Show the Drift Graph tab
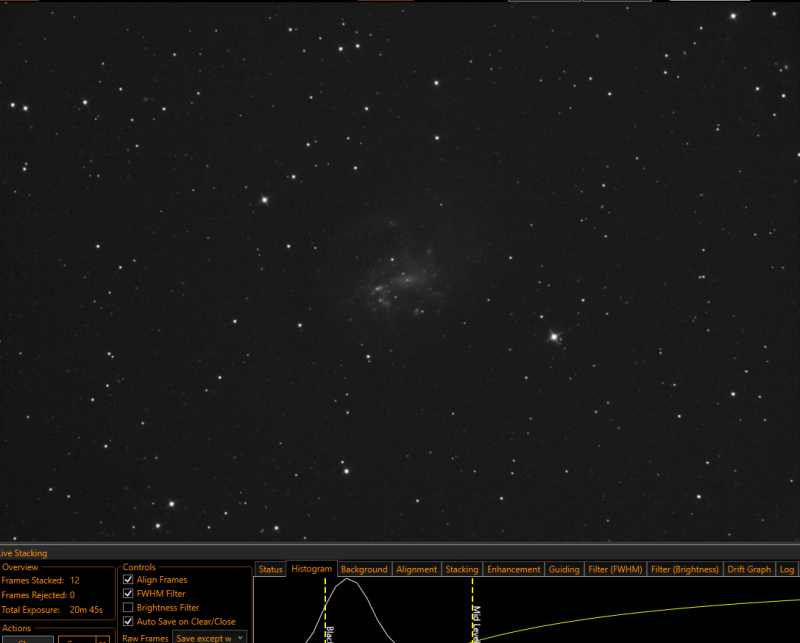 [x=749, y=569]
